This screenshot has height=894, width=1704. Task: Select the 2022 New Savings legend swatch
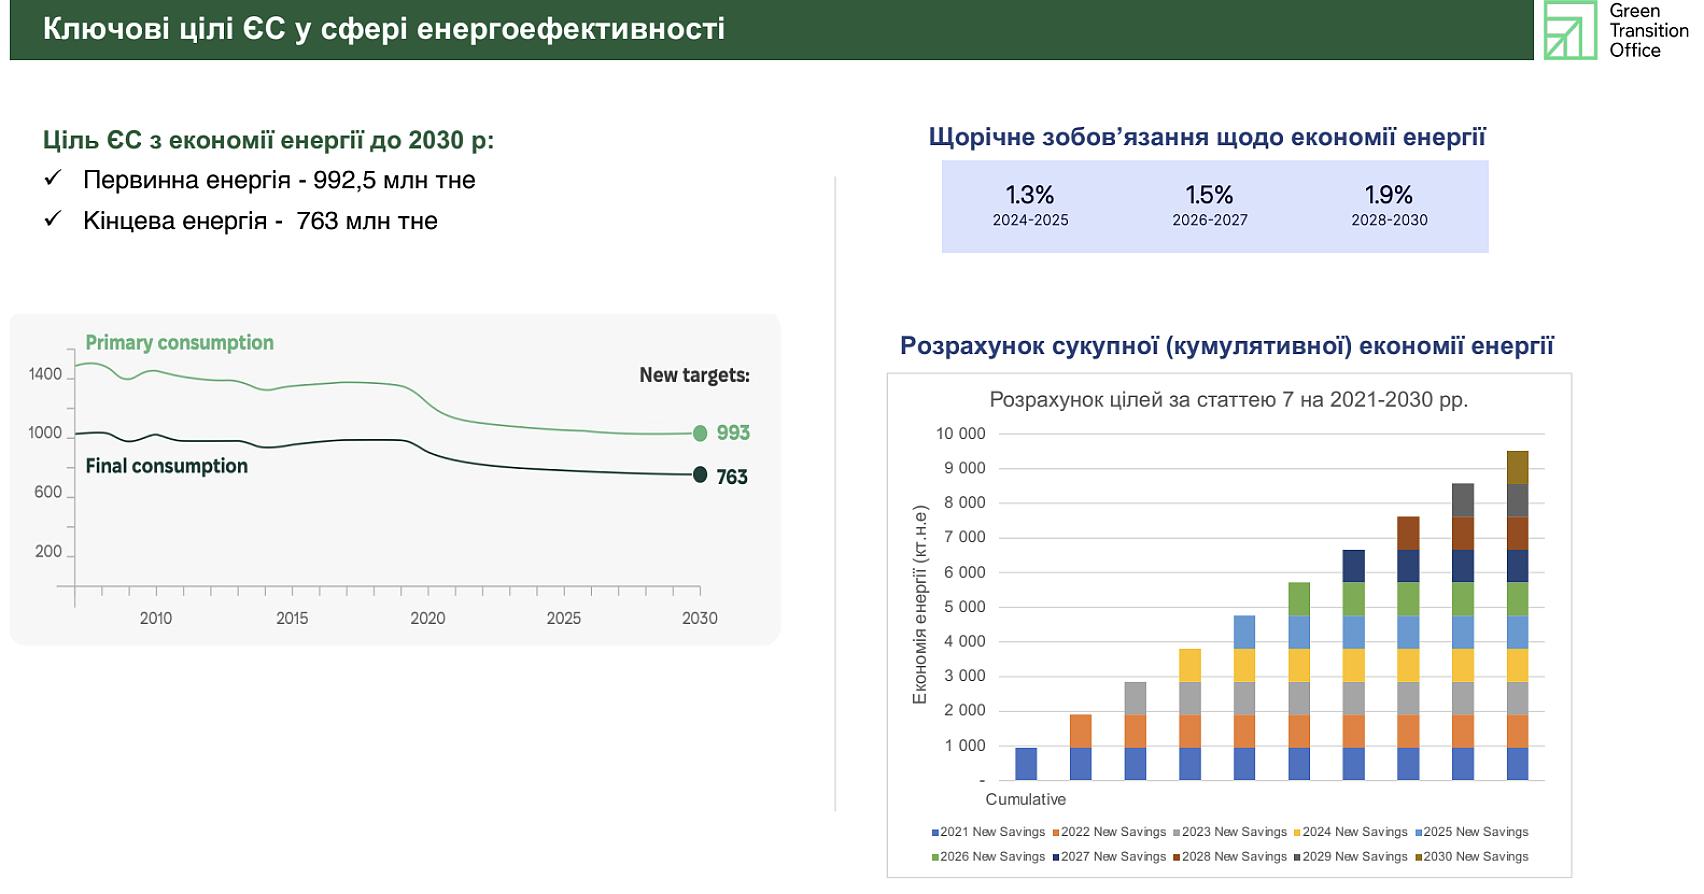[1056, 832]
